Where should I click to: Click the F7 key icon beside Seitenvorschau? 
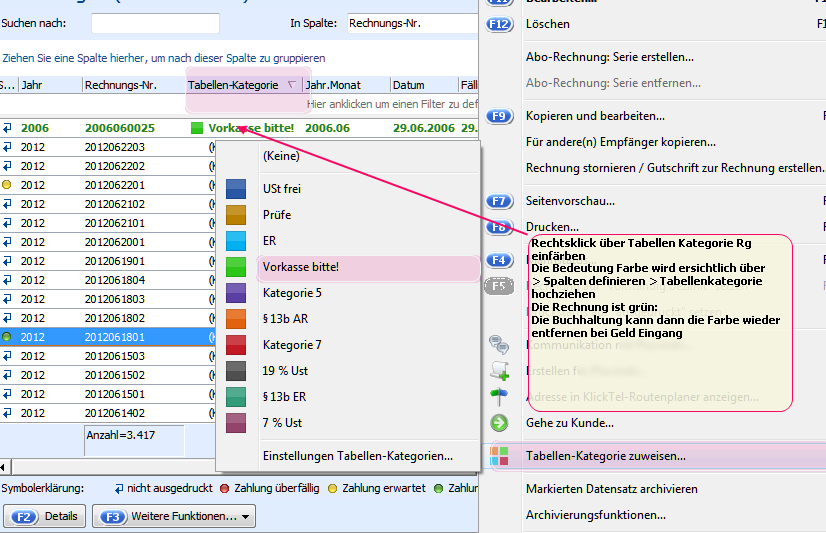click(x=499, y=201)
